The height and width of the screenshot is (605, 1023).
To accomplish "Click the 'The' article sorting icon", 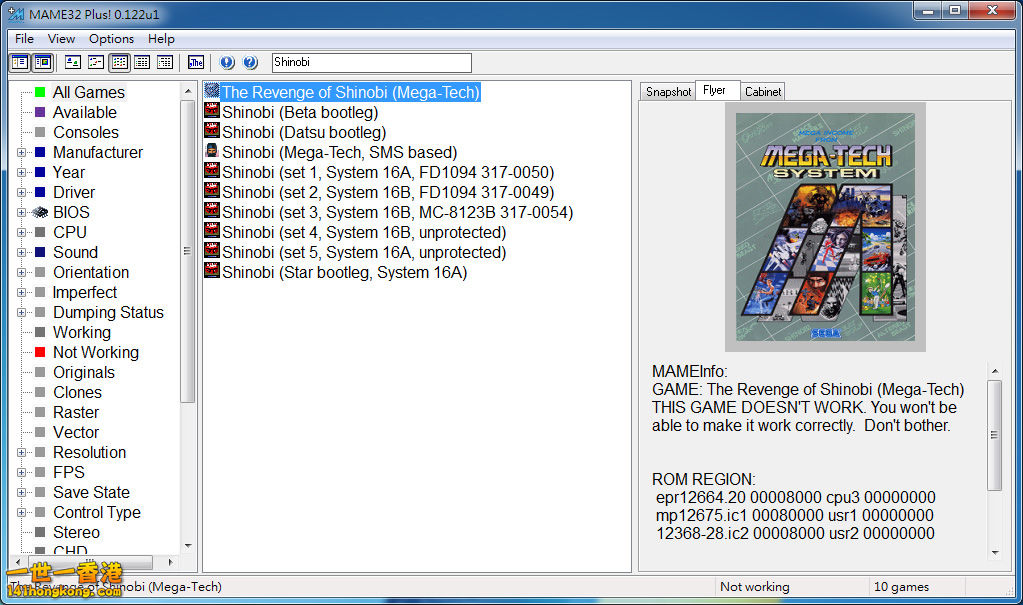I will click(x=196, y=62).
